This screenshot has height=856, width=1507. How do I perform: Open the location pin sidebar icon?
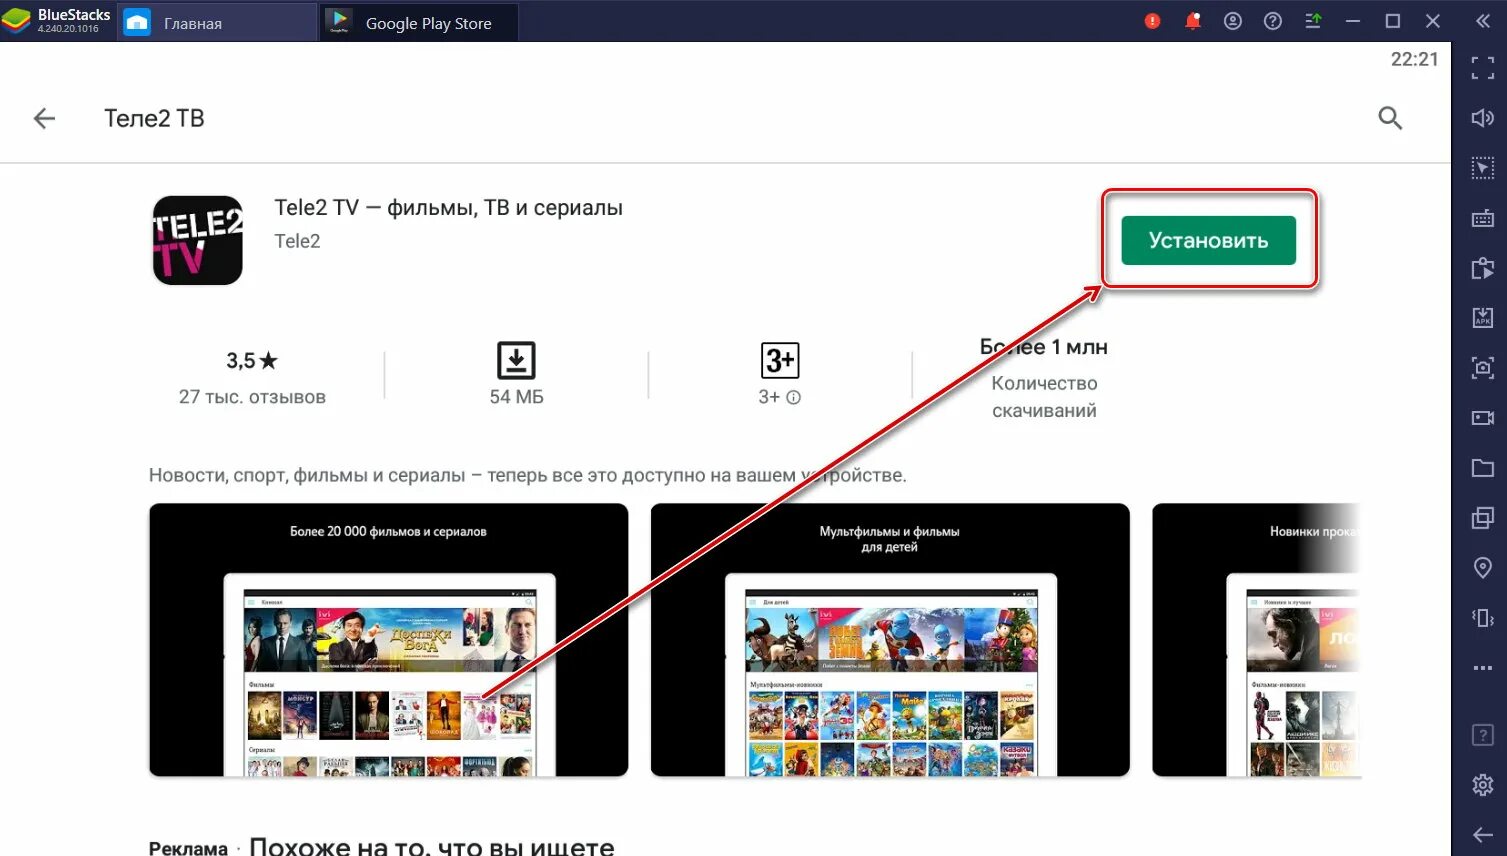coord(1483,568)
